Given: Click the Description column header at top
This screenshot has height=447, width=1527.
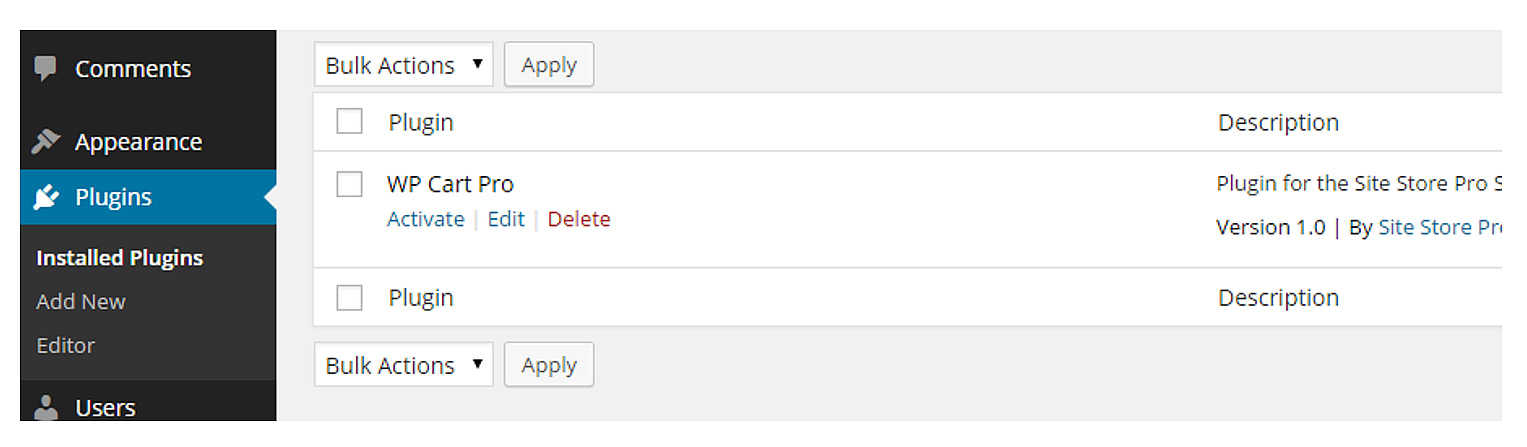Looking at the screenshot, I should (x=1278, y=122).
